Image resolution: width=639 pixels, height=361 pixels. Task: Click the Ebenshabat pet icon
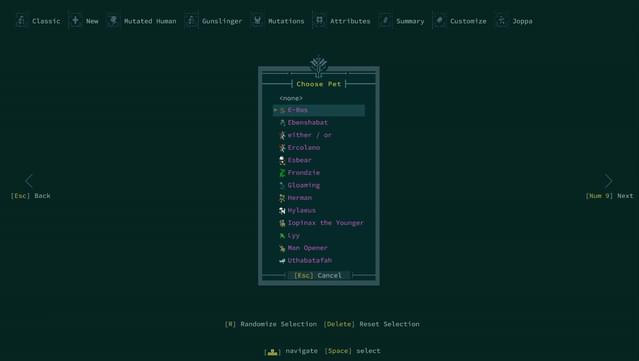pos(282,123)
